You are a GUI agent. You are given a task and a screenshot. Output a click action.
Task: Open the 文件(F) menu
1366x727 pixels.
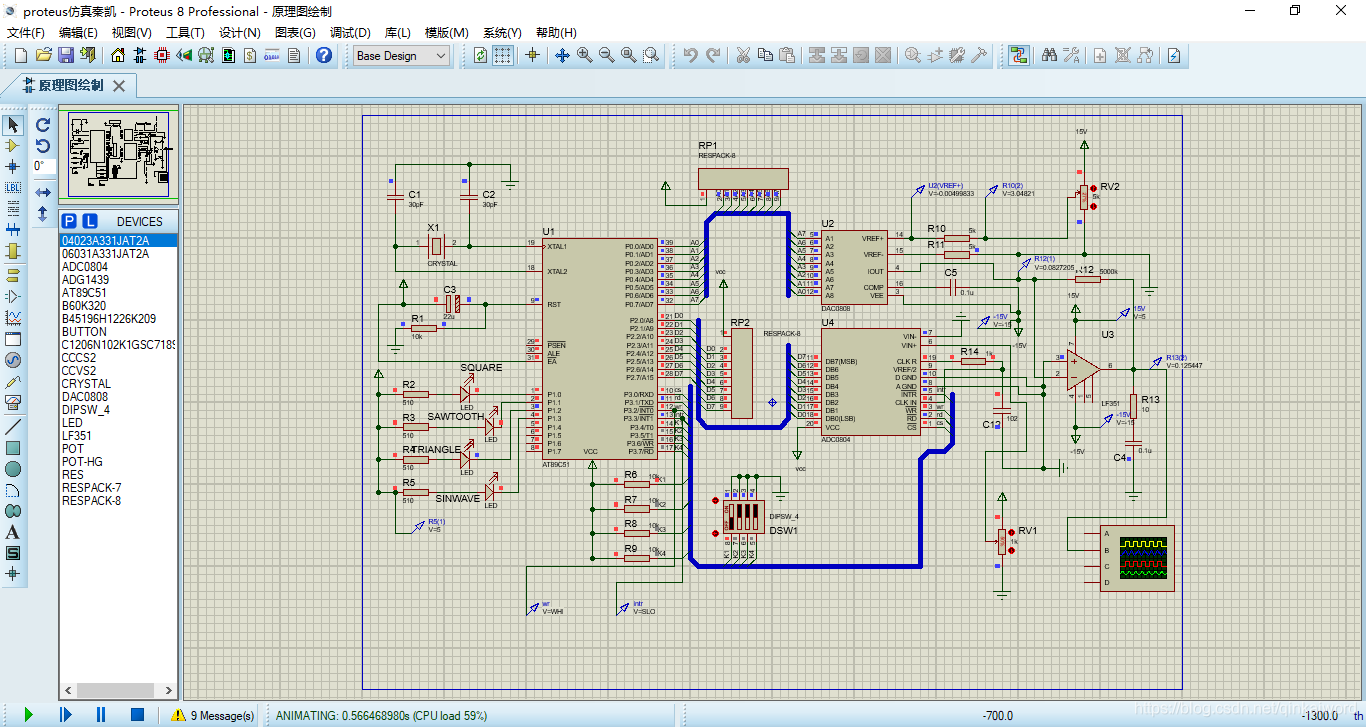click(26, 33)
